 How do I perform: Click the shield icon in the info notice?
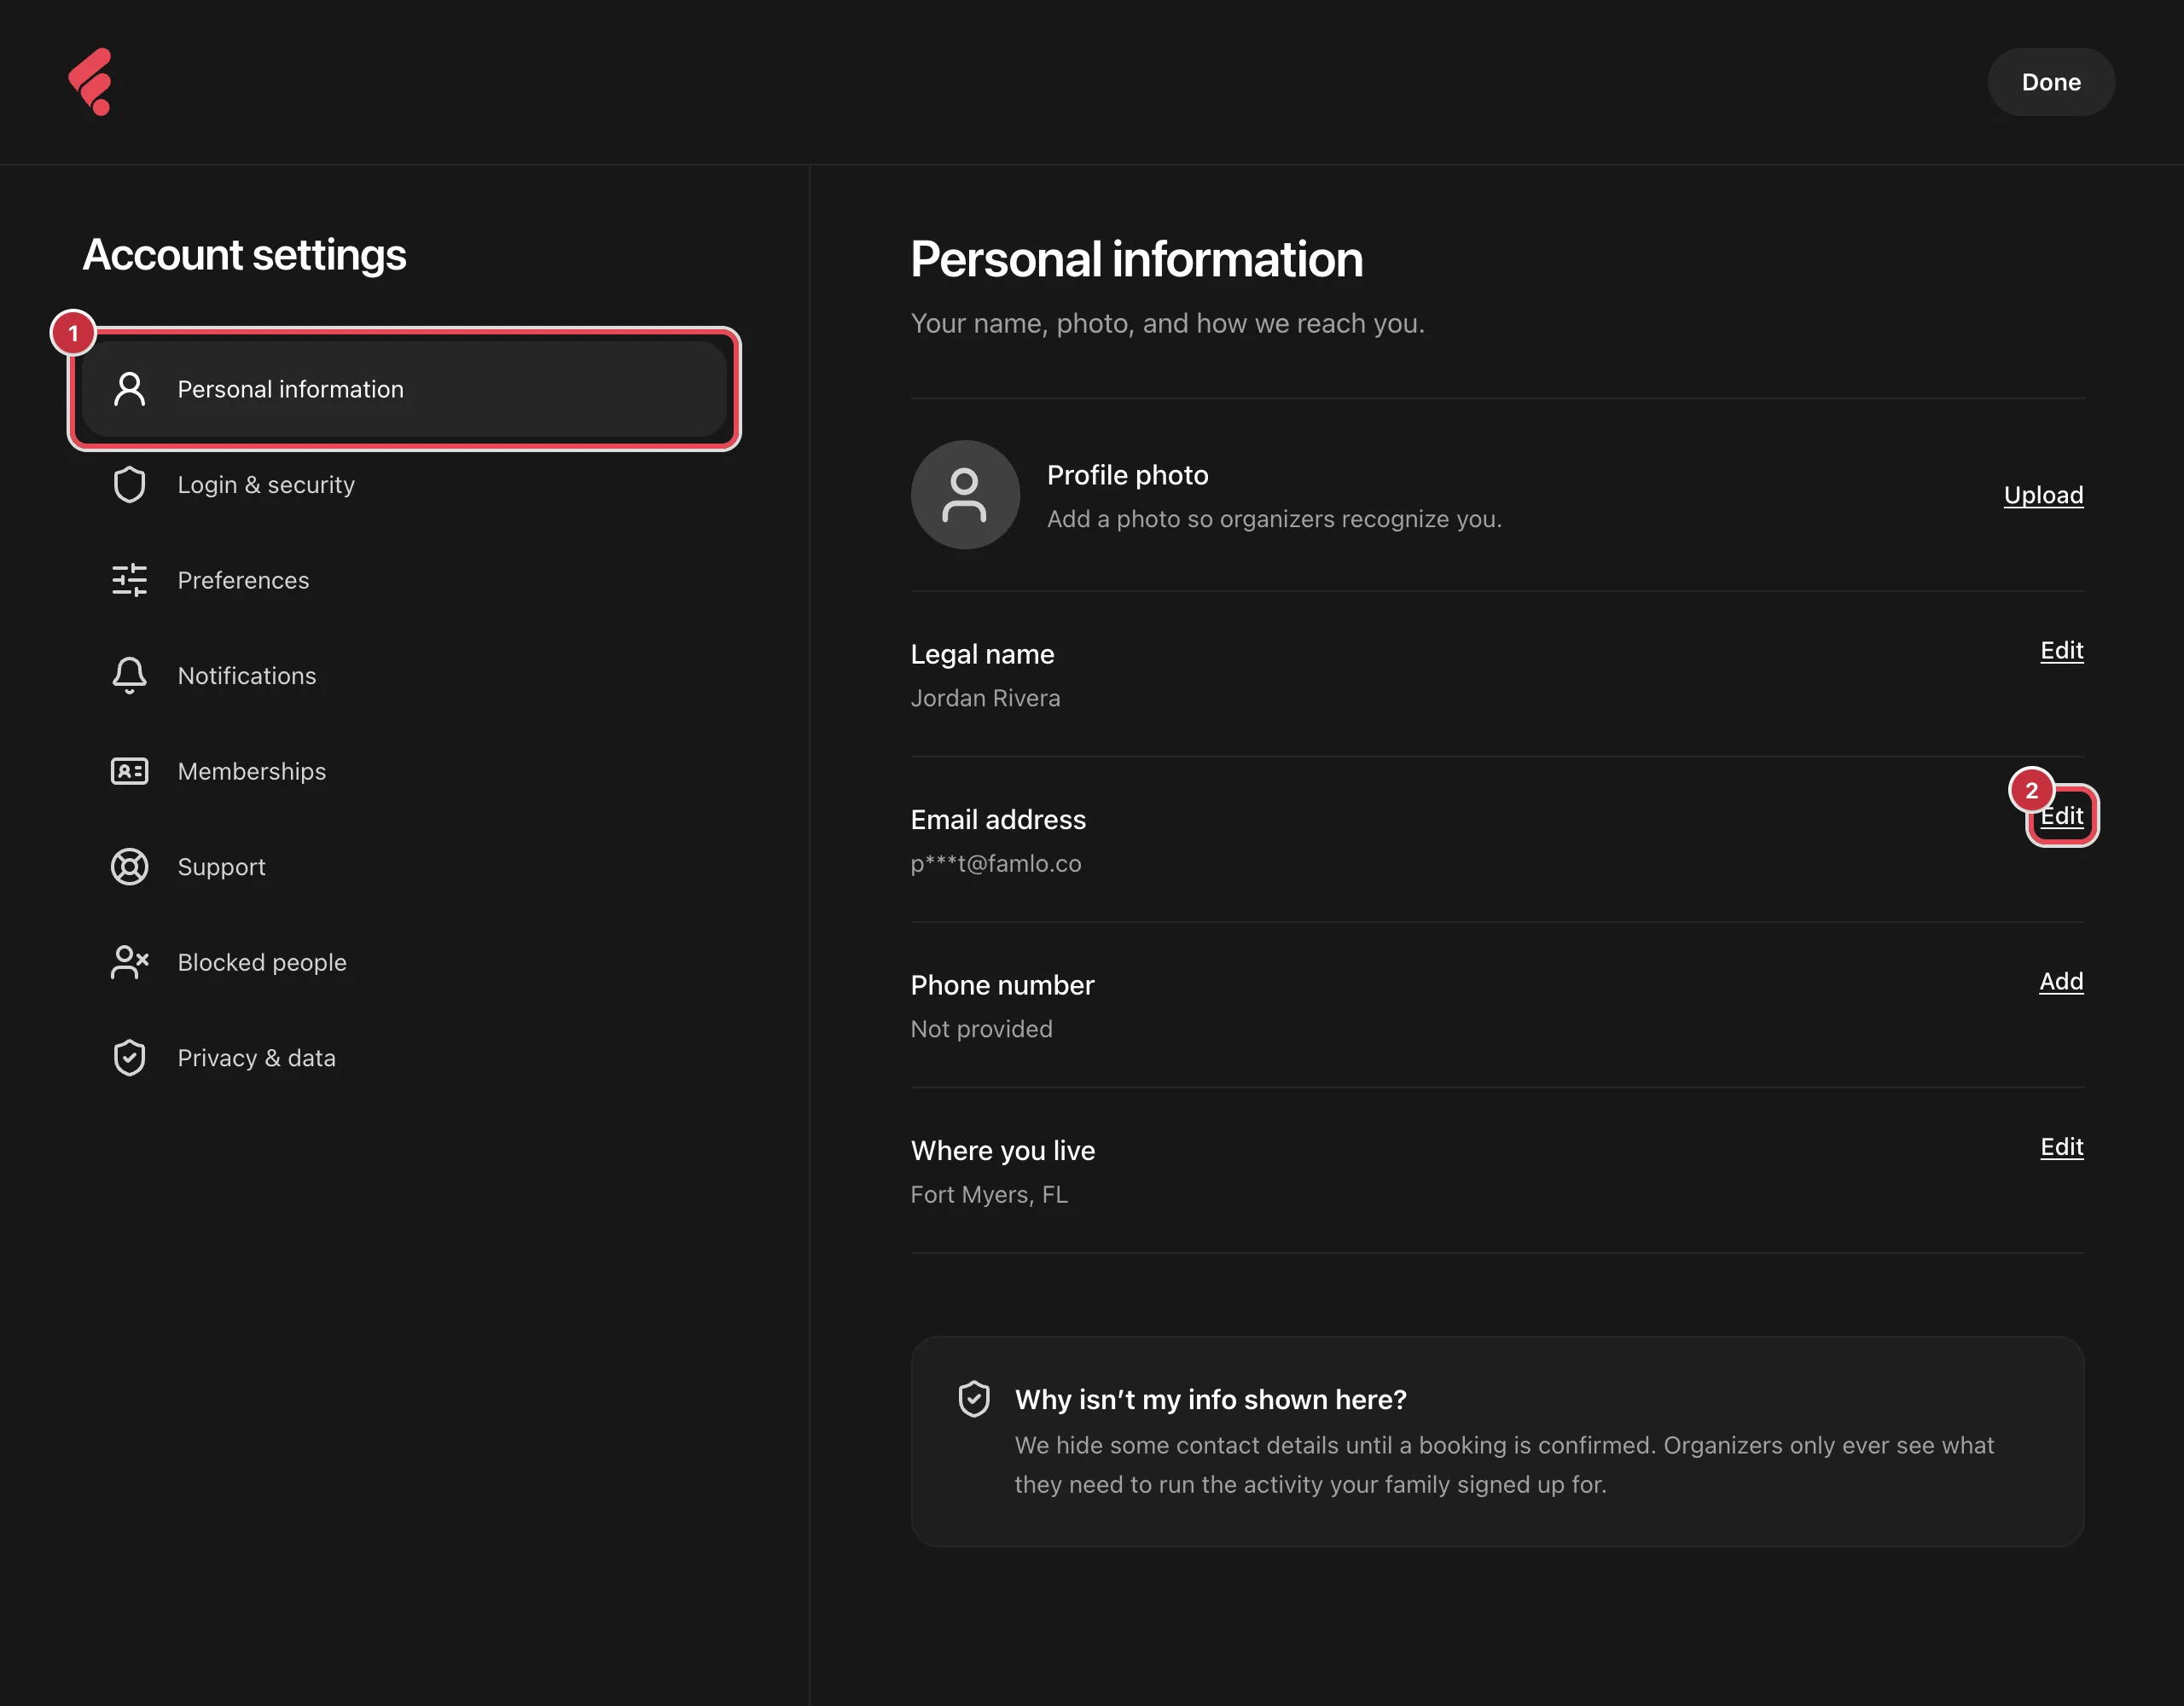[x=974, y=1399]
